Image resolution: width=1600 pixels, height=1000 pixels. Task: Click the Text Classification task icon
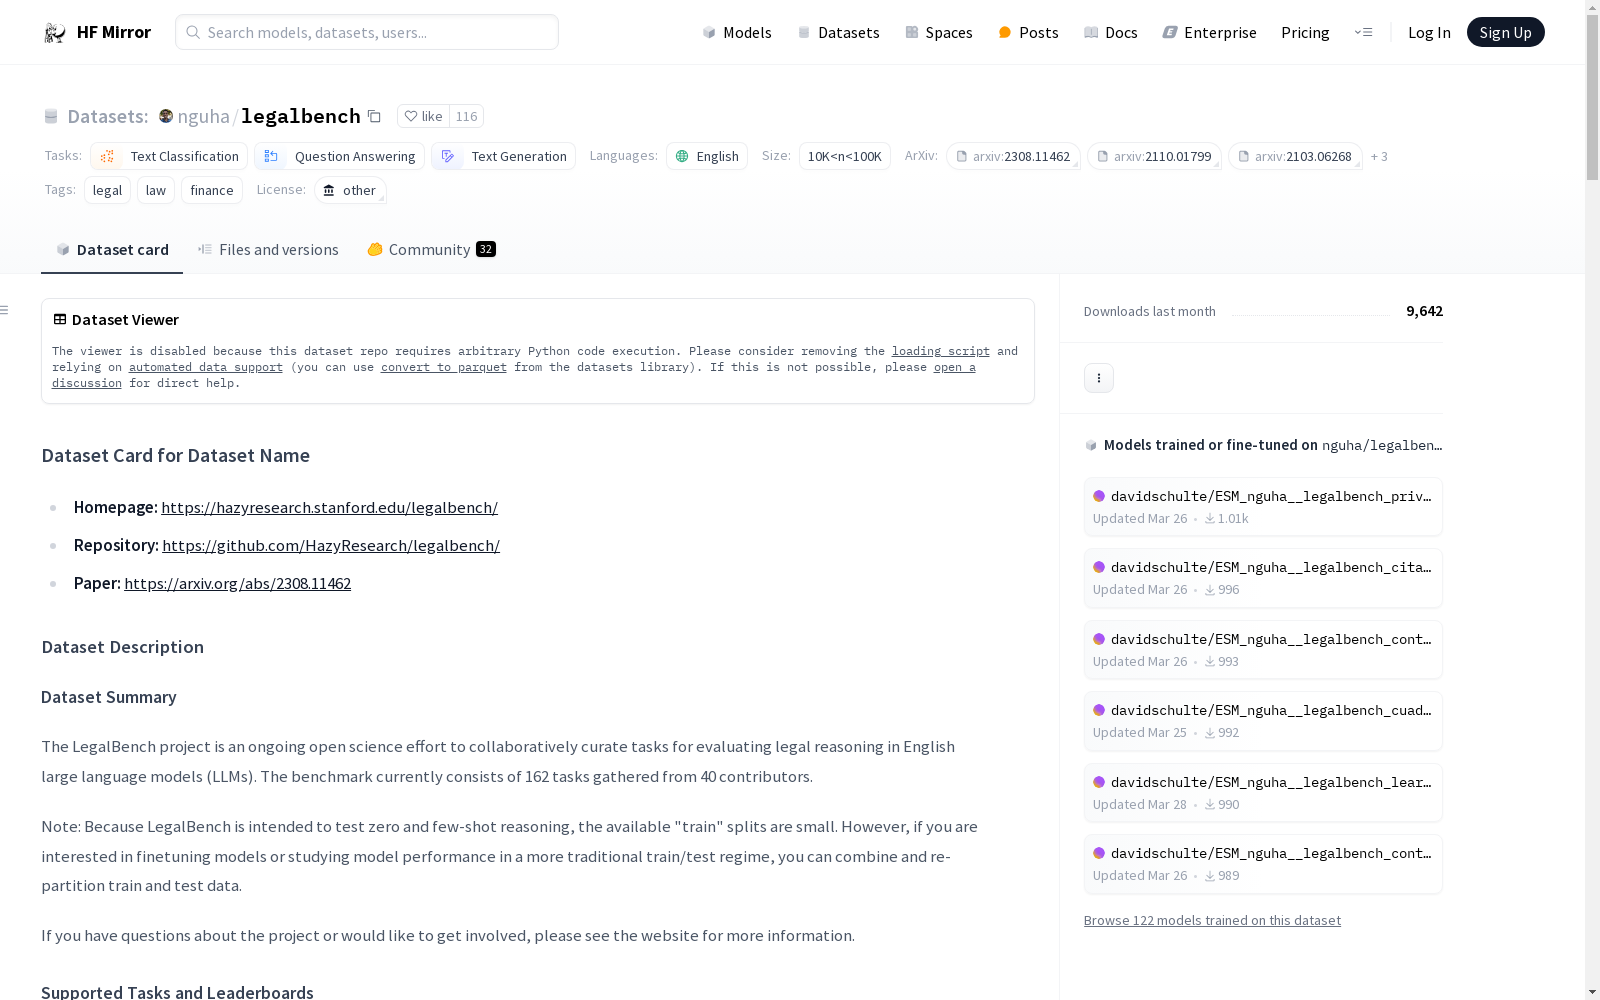coord(108,156)
